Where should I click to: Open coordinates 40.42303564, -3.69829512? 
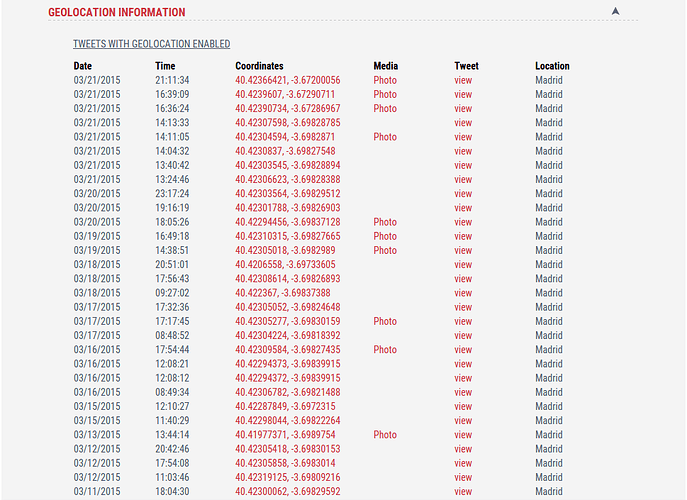tap(287, 194)
